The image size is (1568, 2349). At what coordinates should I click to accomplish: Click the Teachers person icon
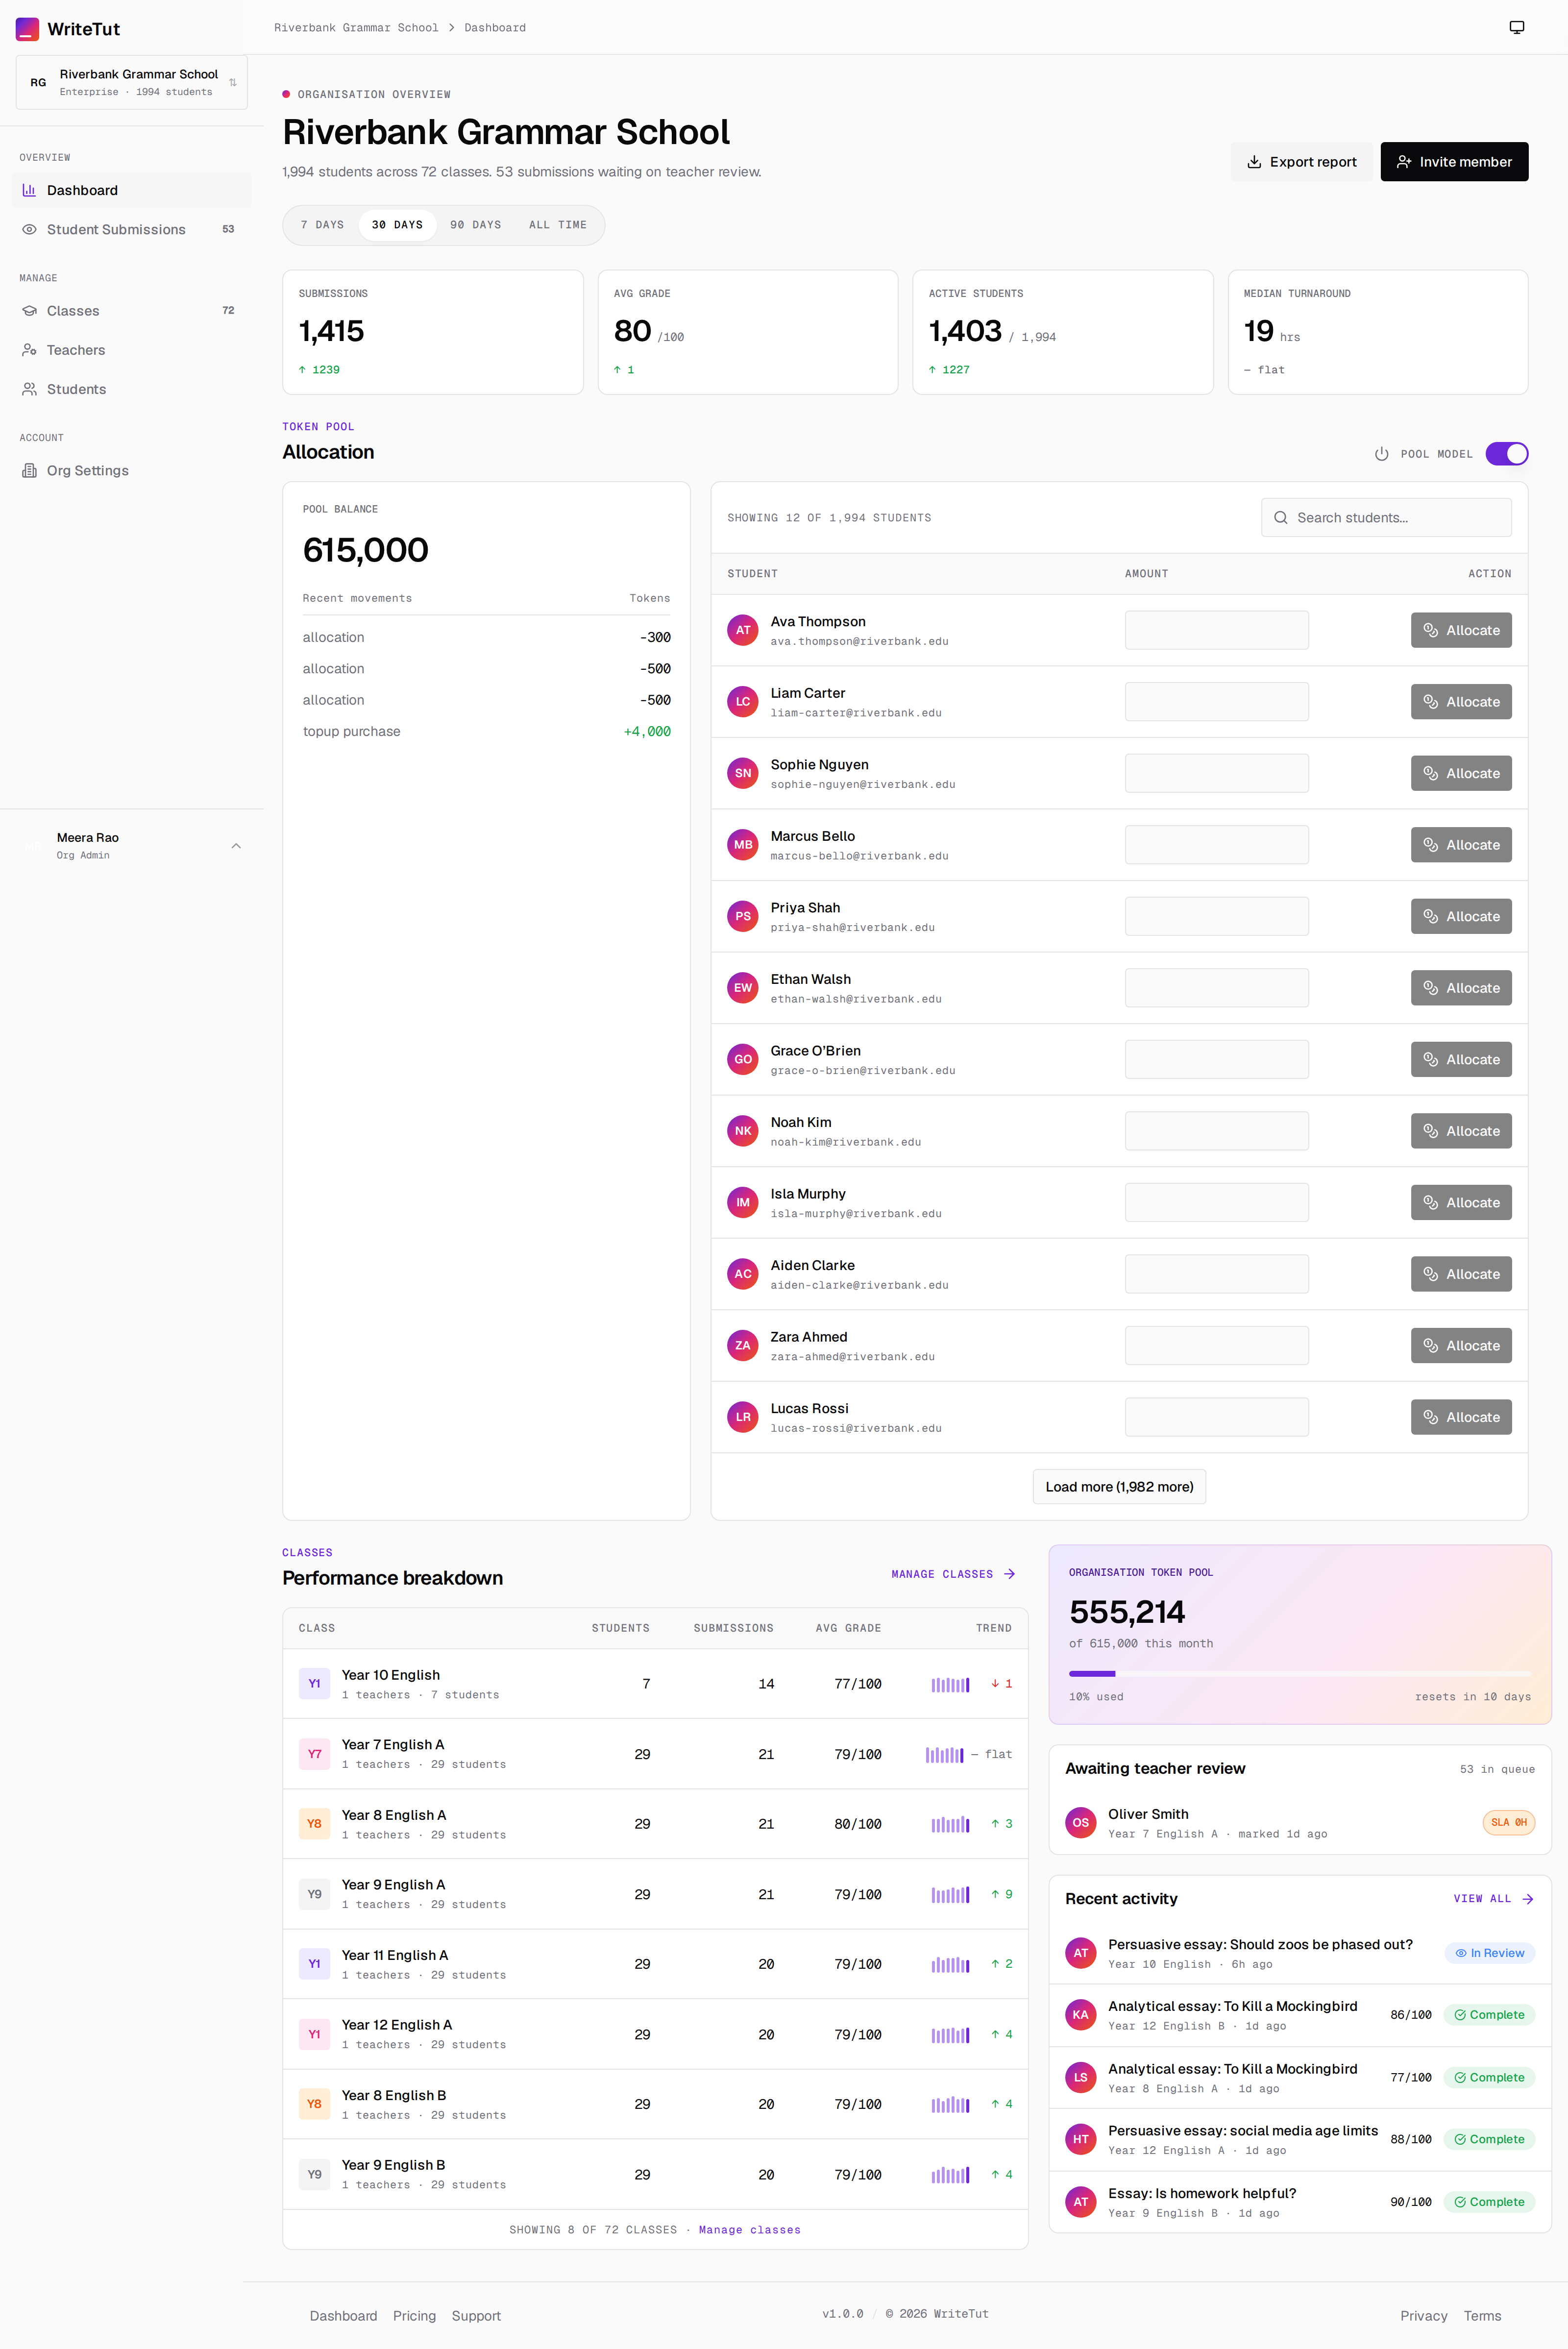(x=29, y=350)
